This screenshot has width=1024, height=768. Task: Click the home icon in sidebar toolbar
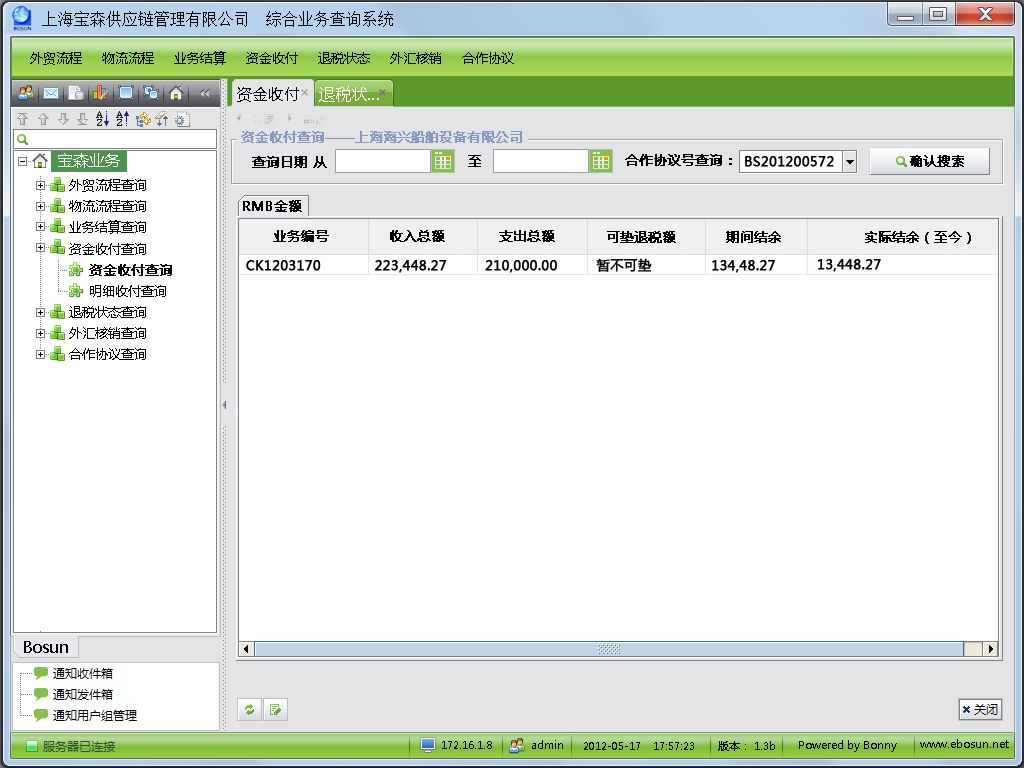[x=176, y=93]
